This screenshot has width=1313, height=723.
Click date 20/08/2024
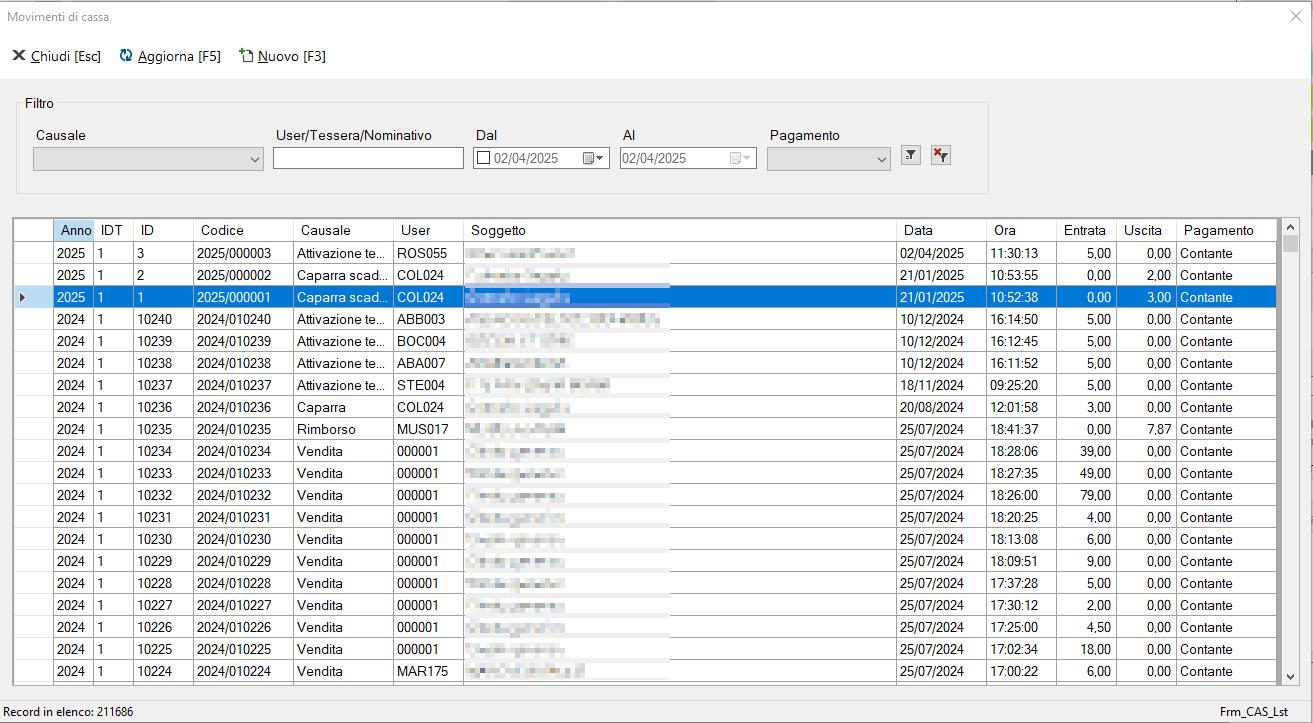click(x=941, y=407)
